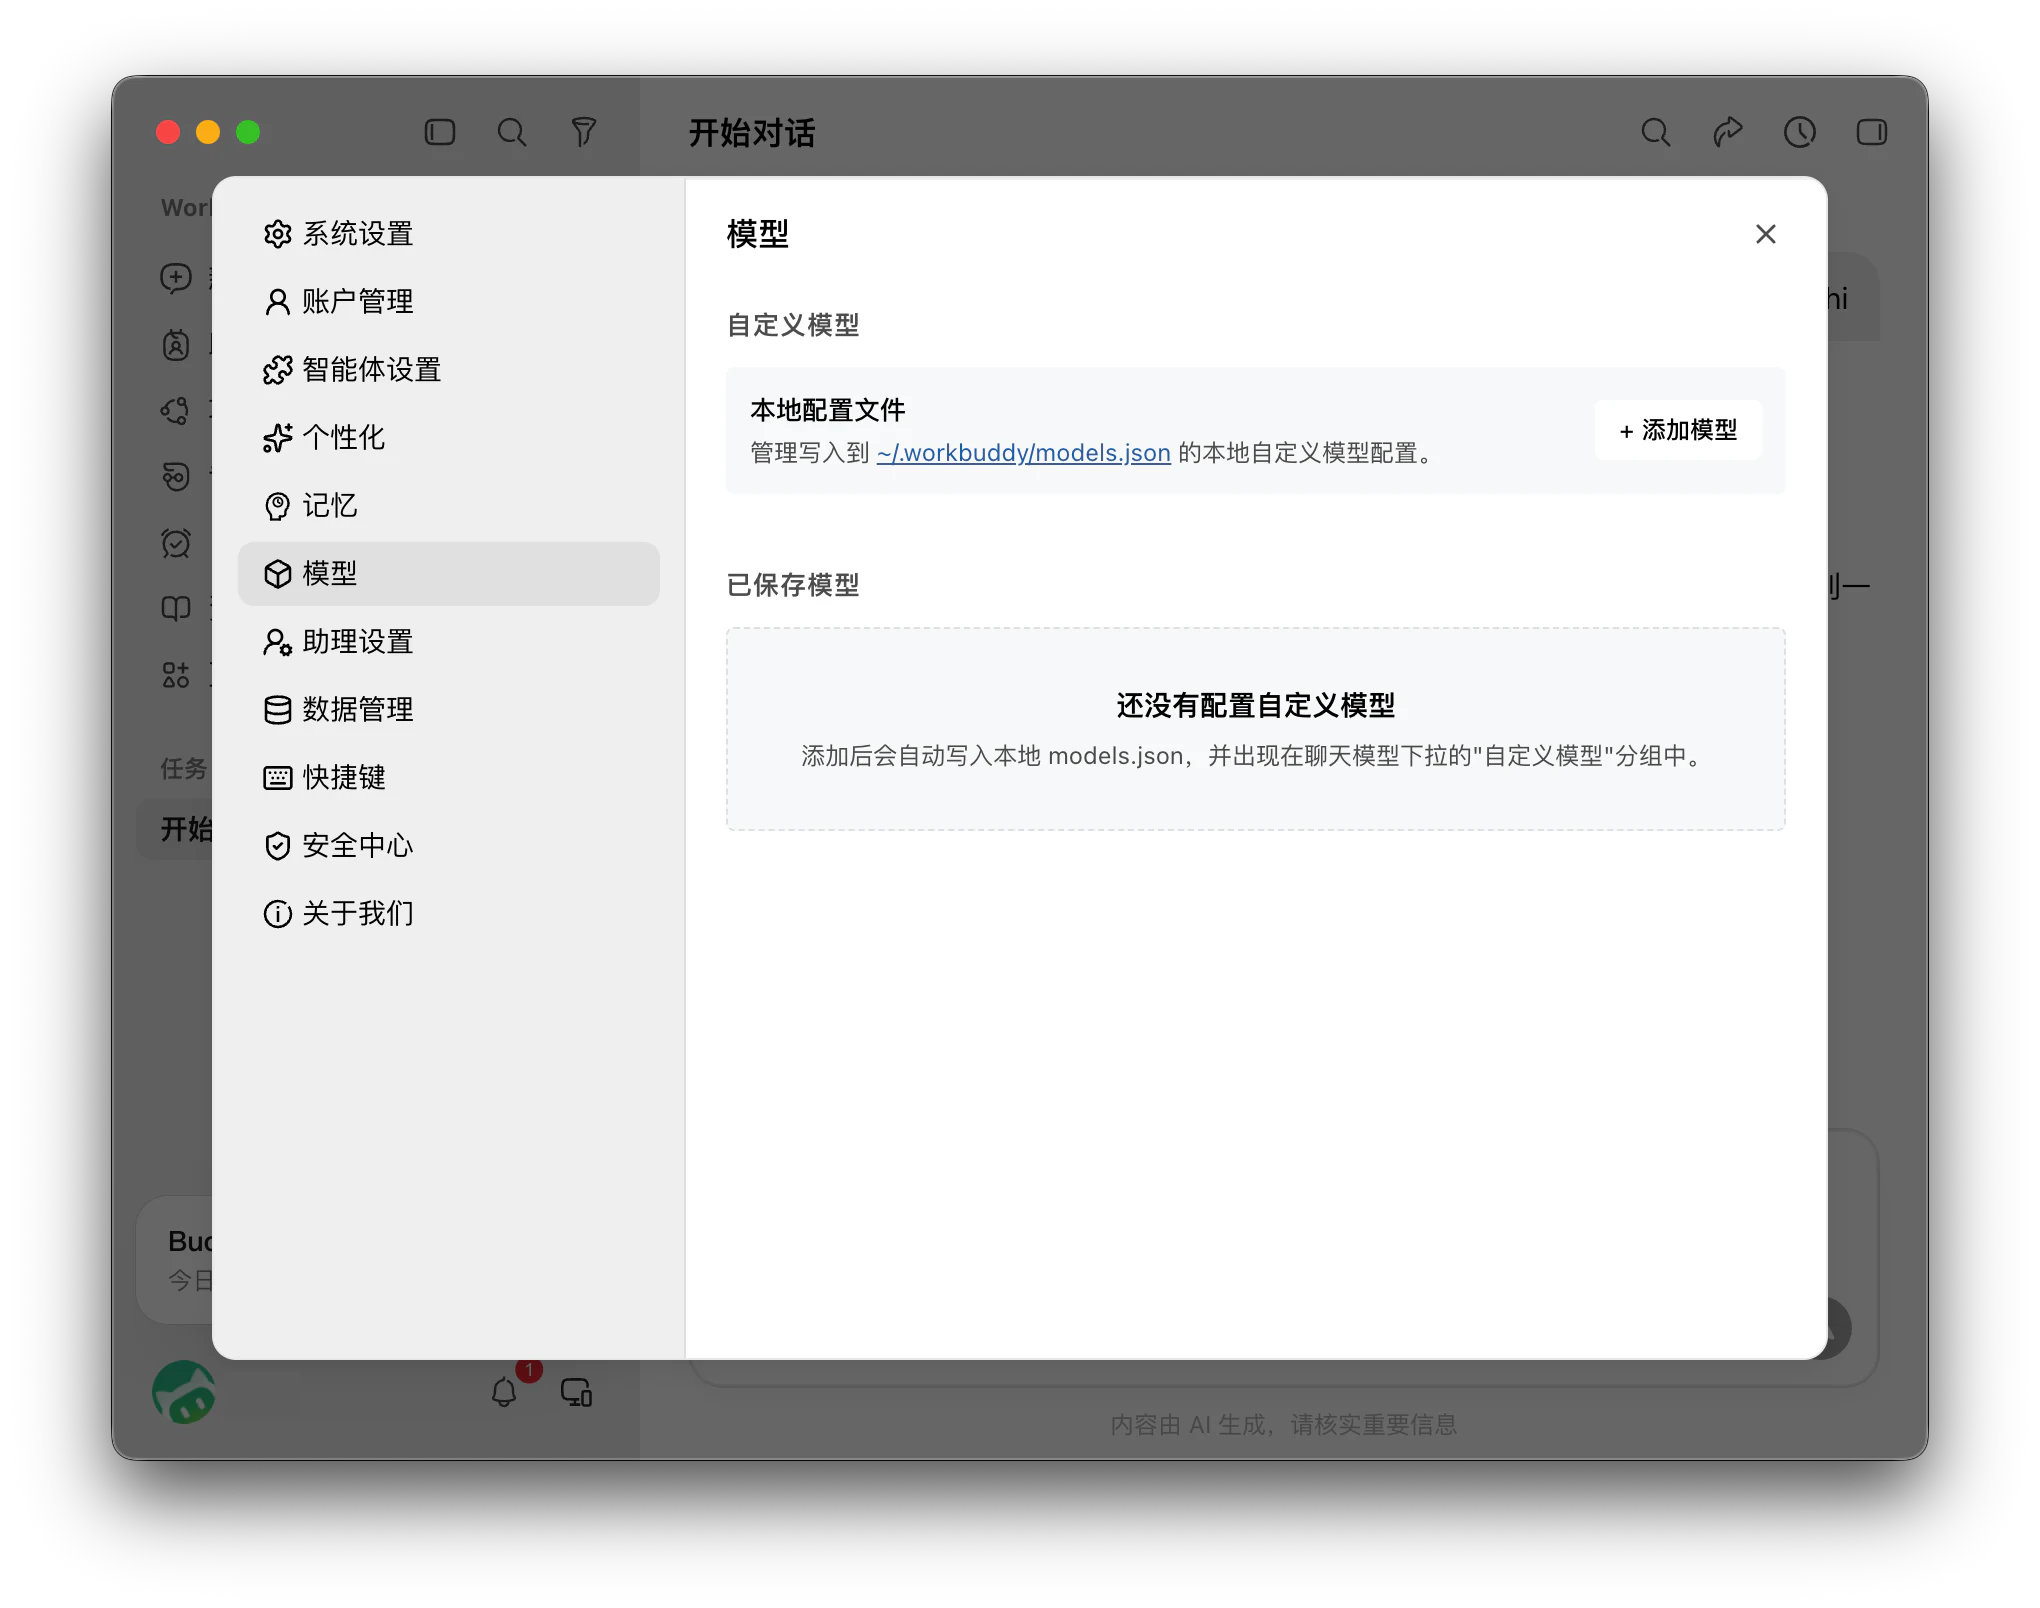2040x1608 pixels.
Task: Click the share arrow icon
Action: pos(1728,132)
